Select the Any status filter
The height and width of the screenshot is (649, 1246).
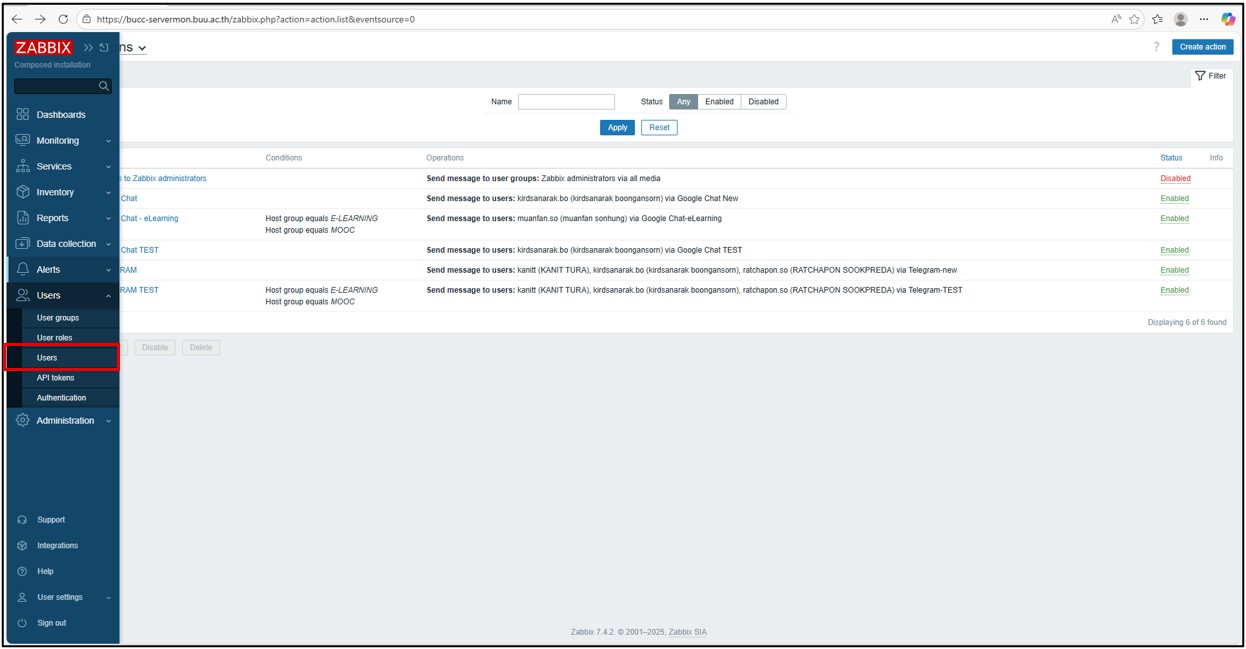[x=683, y=102]
